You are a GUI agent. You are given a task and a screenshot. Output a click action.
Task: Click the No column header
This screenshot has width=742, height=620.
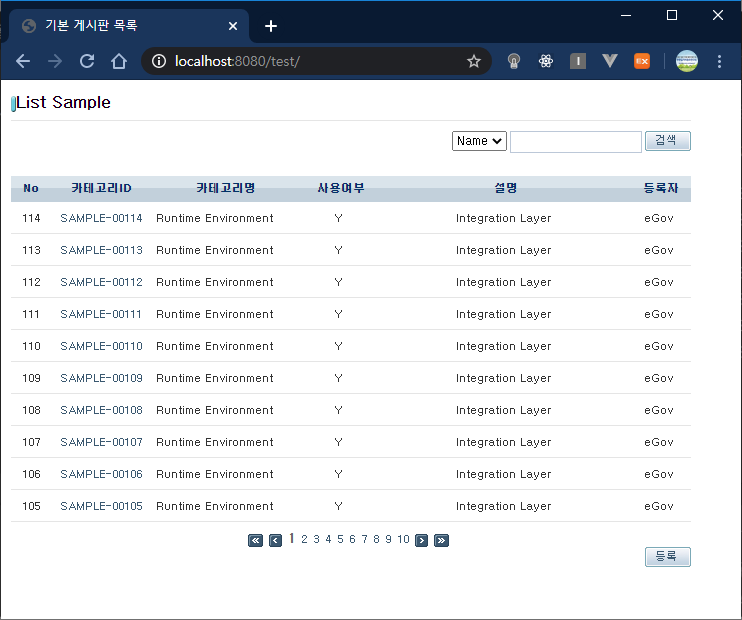pyautogui.click(x=31, y=188)
